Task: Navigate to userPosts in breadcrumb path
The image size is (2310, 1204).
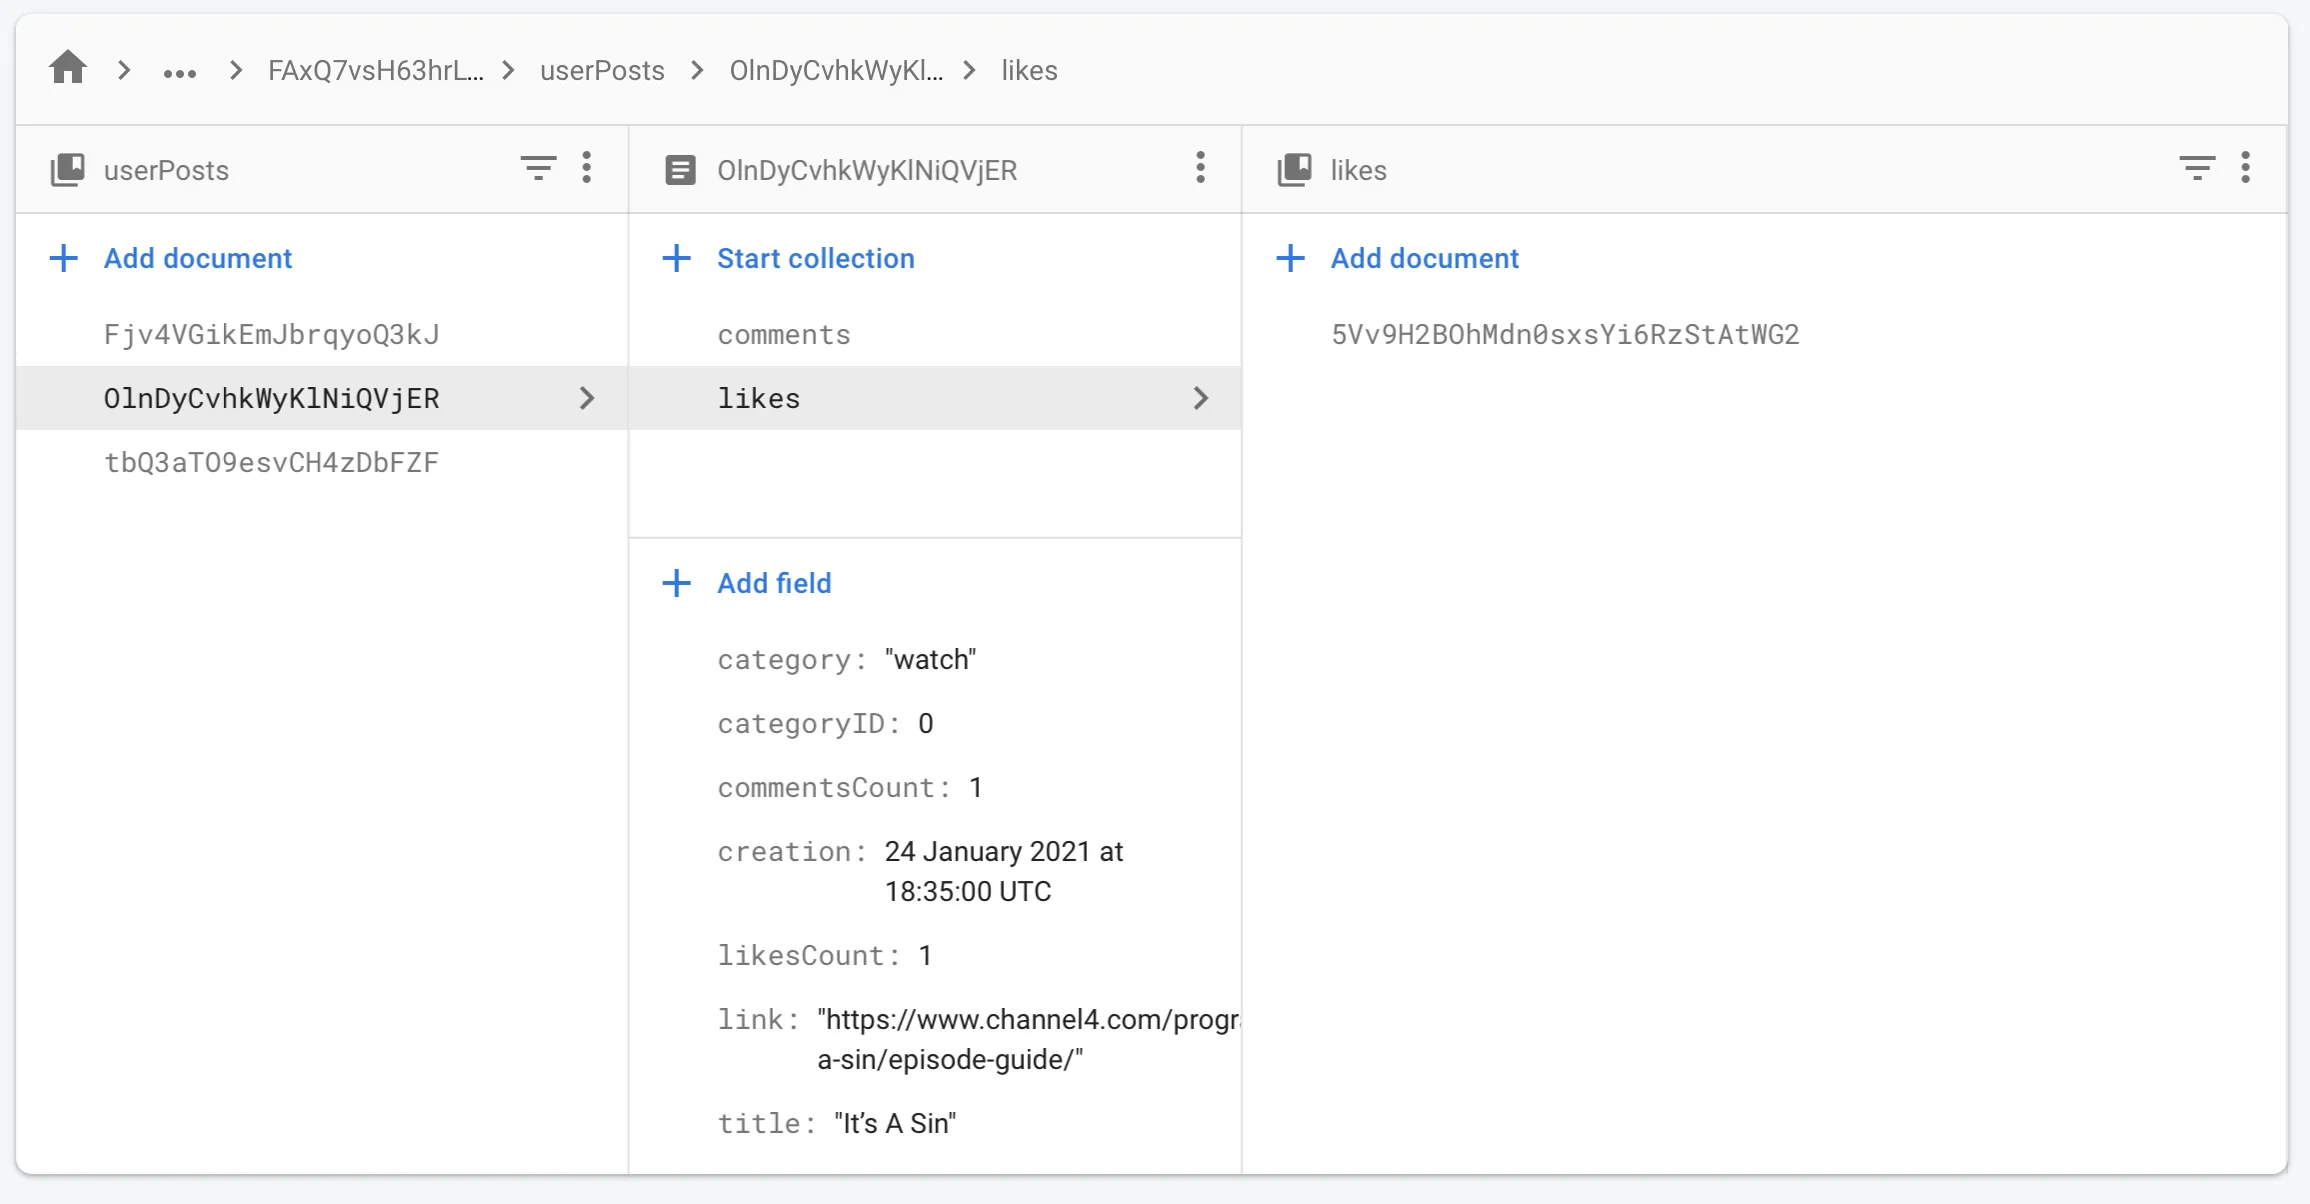Action: point(602,71)
